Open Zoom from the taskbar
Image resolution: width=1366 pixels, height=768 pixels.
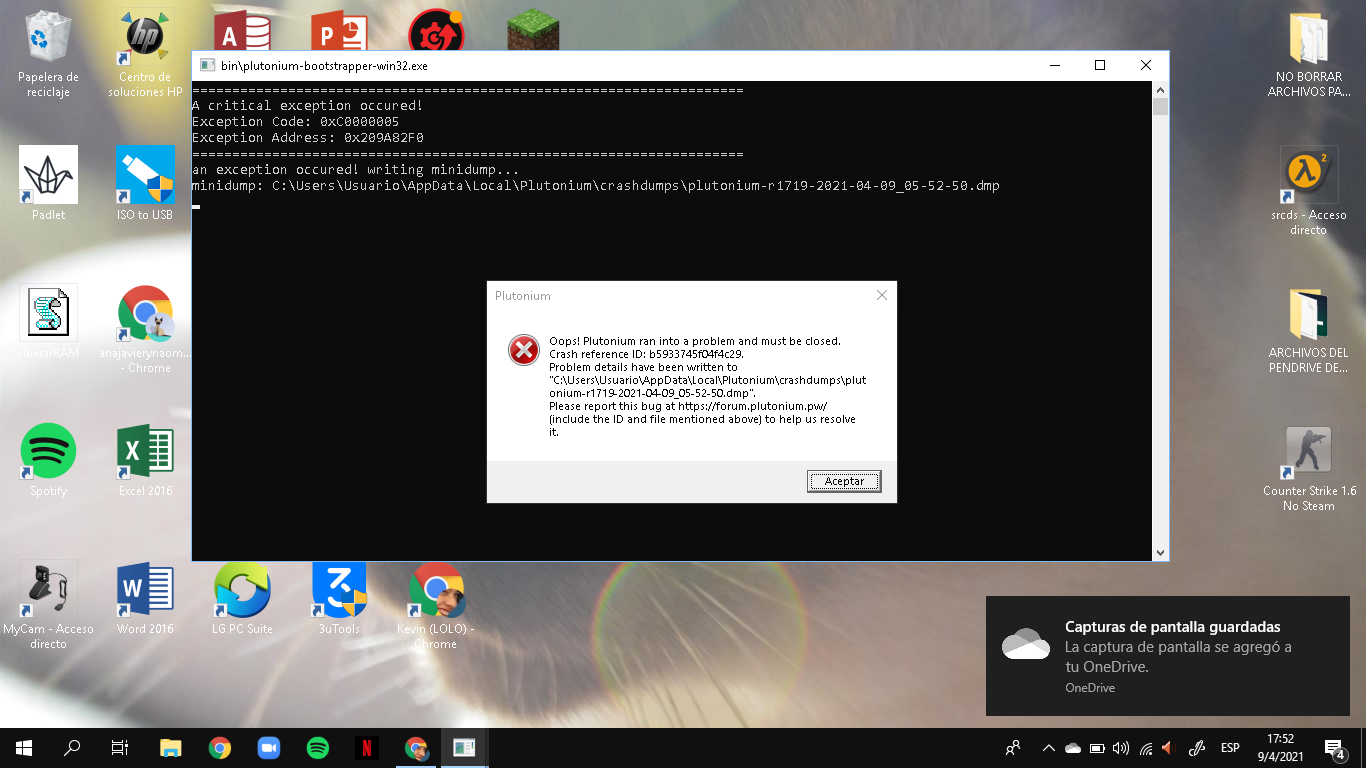(x=269, y=748)
